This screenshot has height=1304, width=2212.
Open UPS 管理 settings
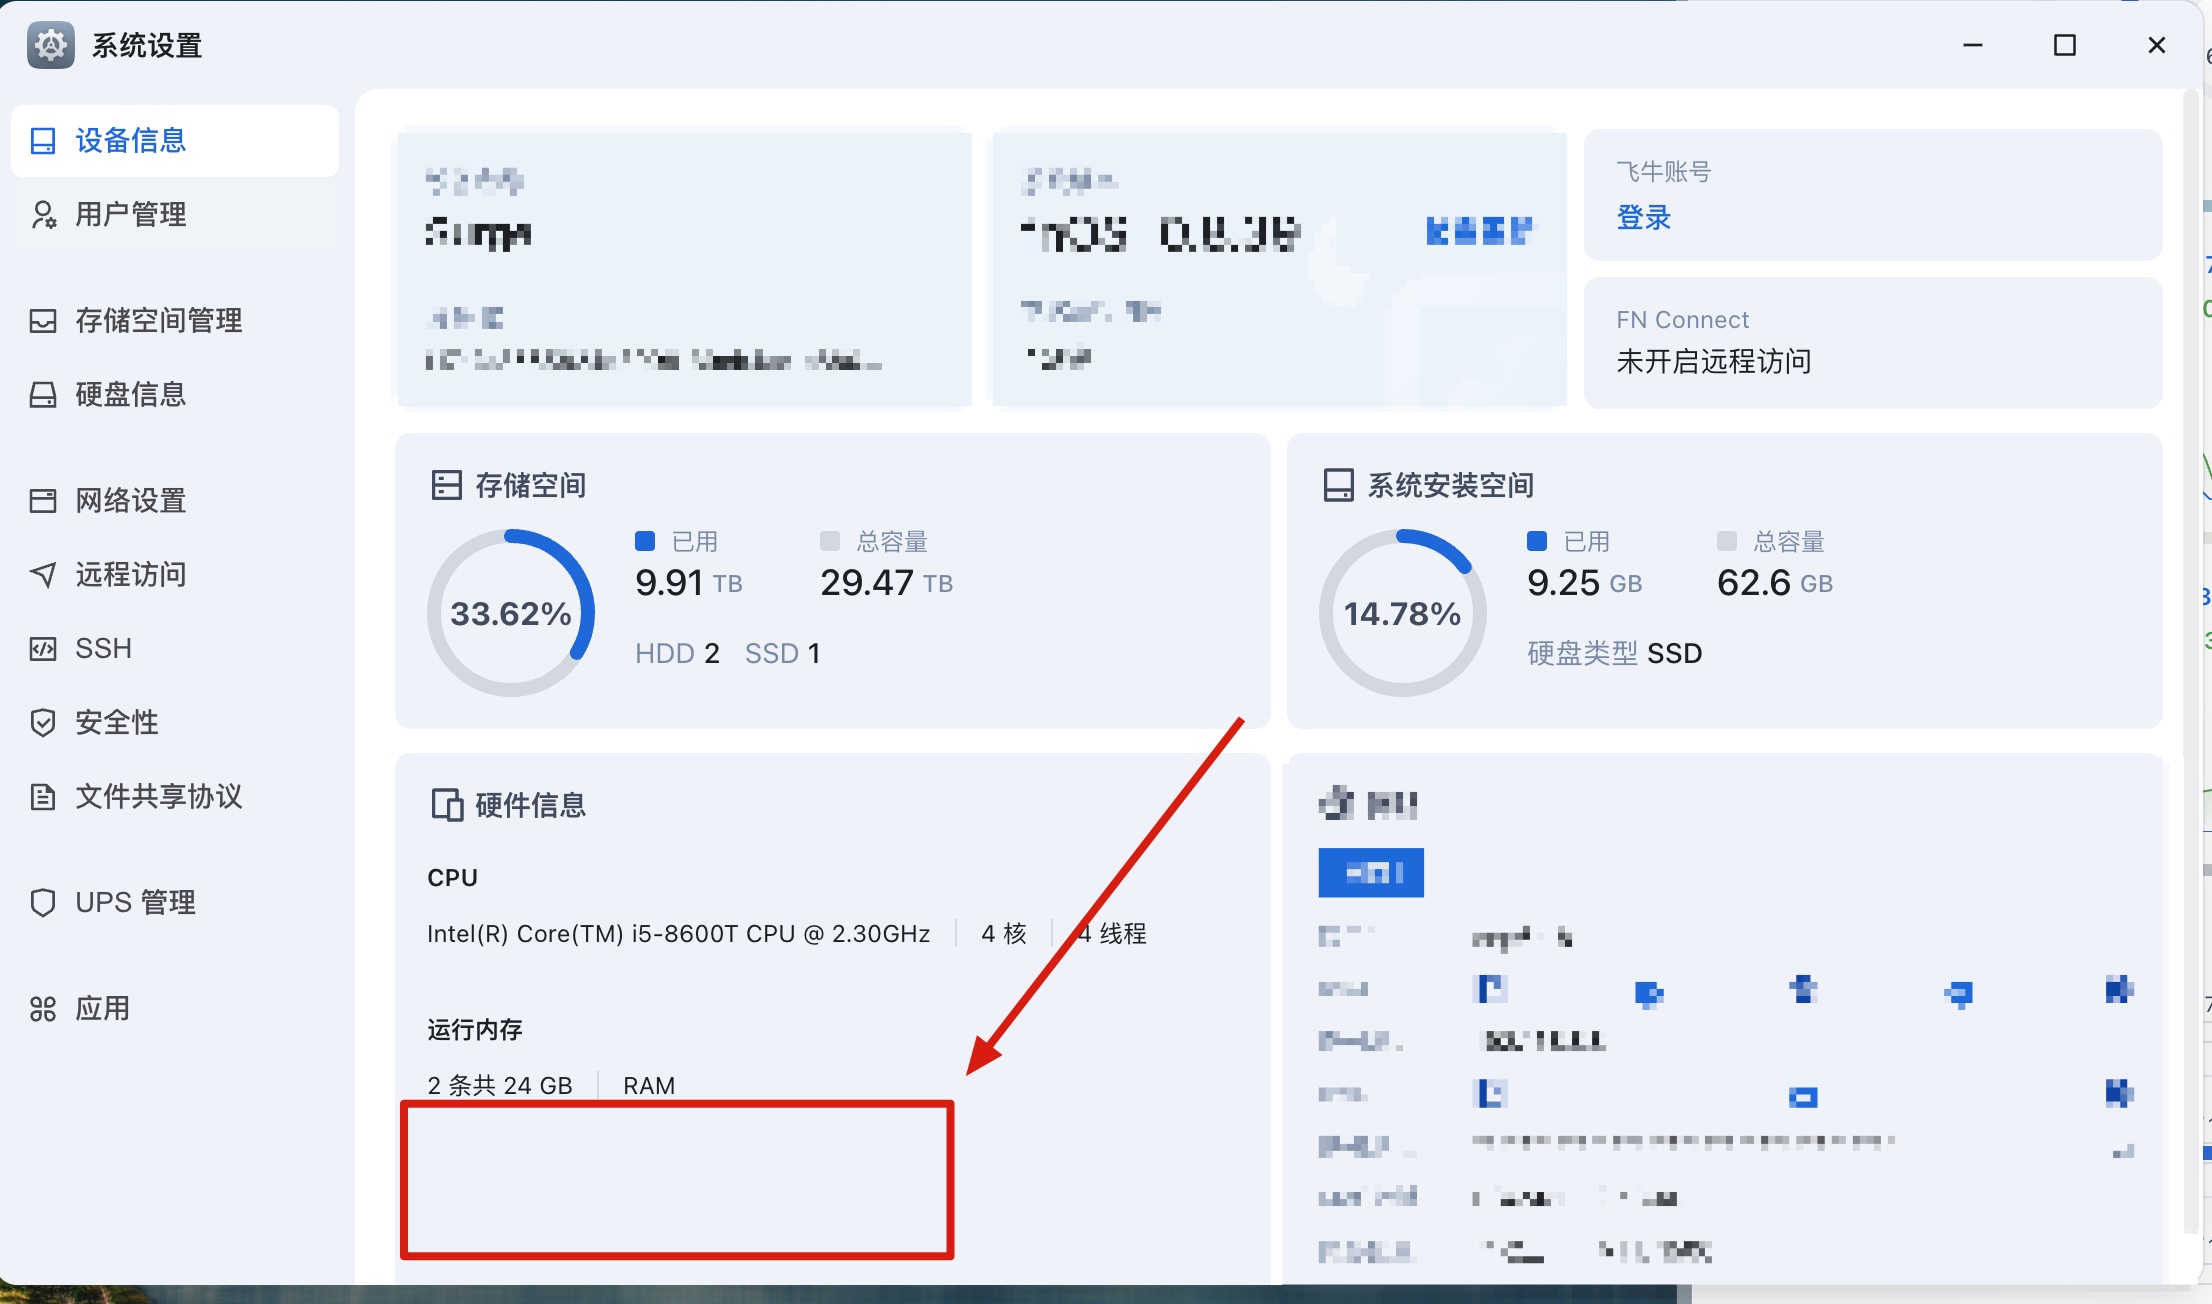pyautogui.click(x=175, y=903)
